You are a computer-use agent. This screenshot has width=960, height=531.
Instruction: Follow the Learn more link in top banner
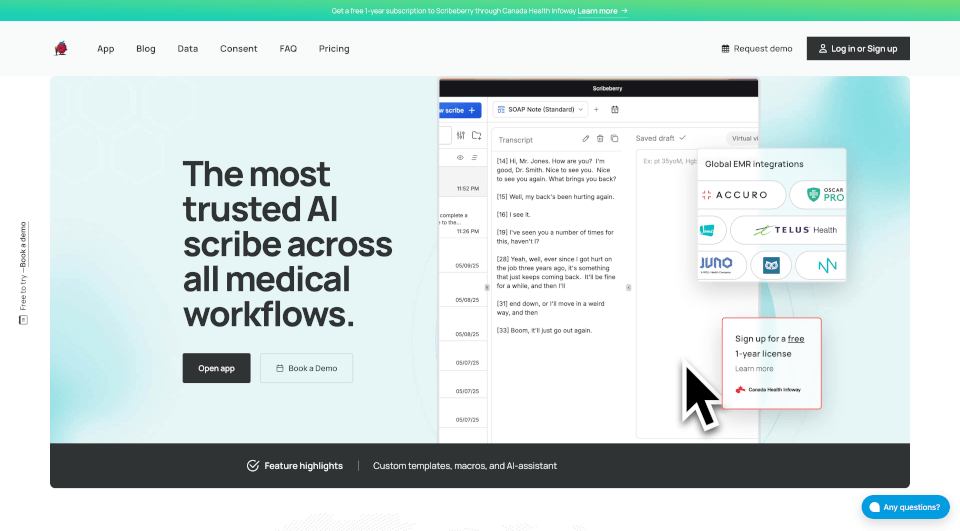(602, 11)
